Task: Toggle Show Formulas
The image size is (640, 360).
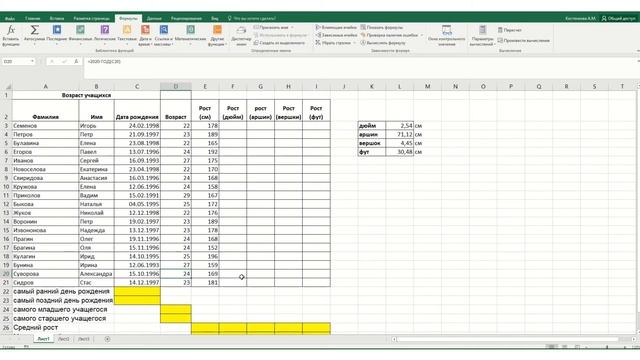Action: pyautogui.click(x=382, y=27)
